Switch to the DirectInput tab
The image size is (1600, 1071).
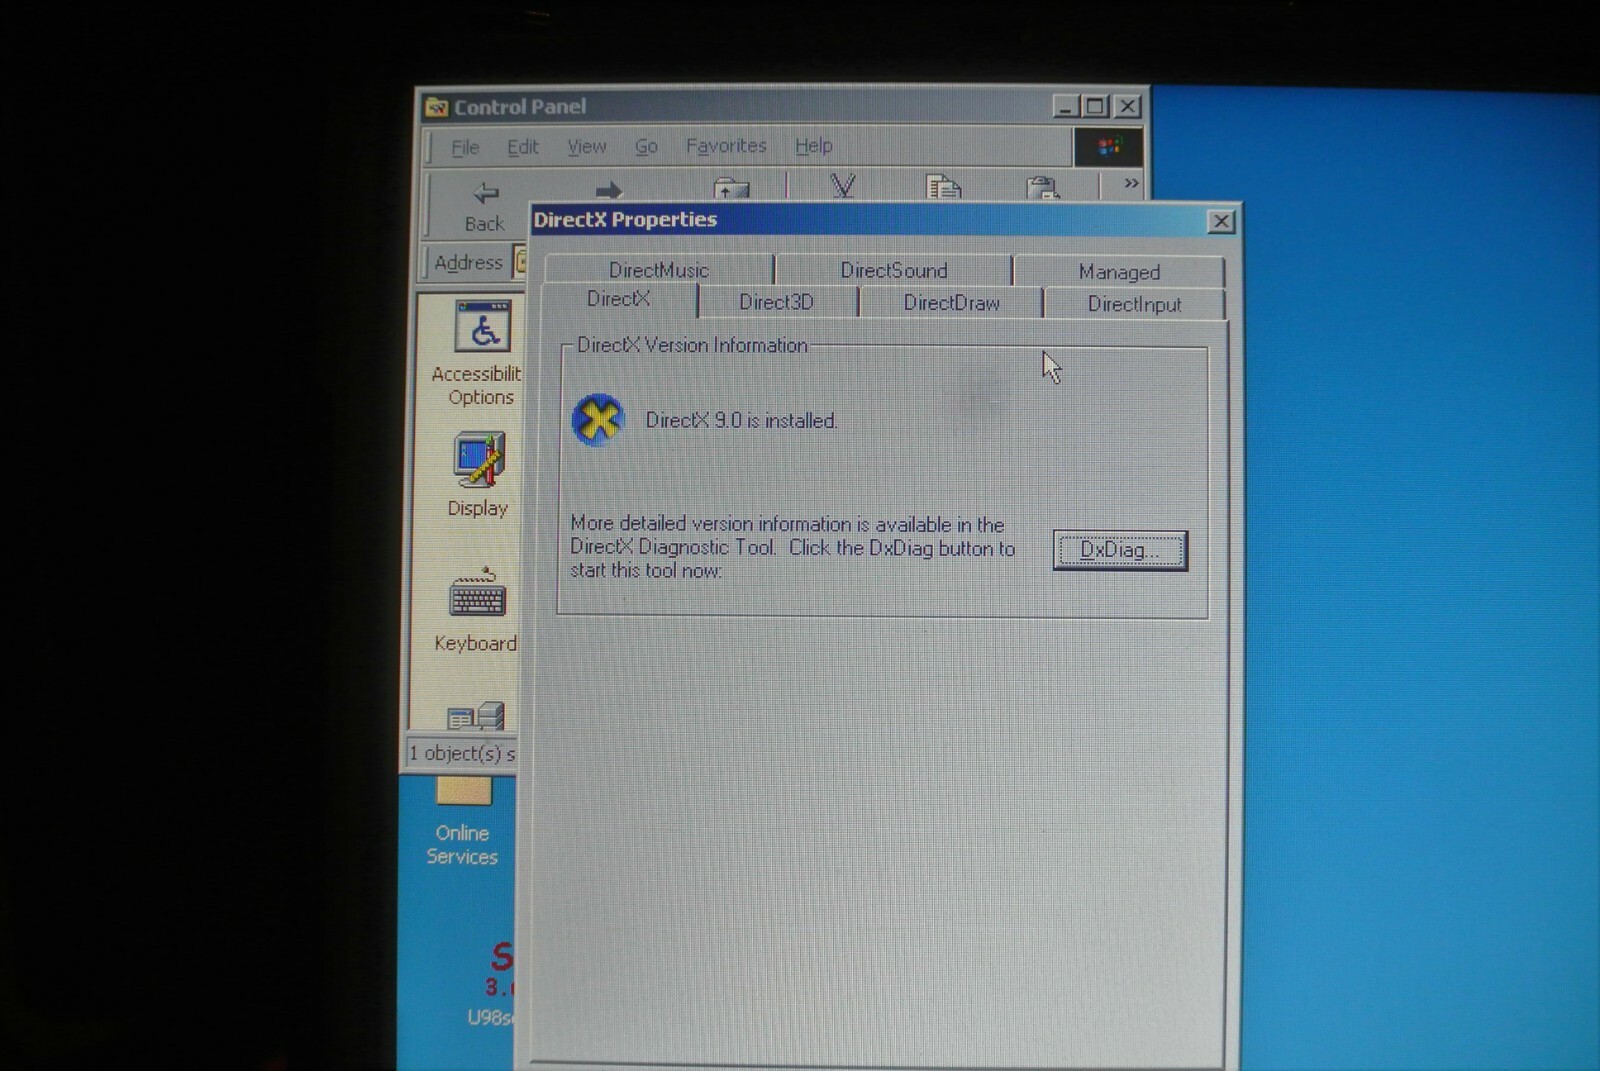(x=1134, y=304)
